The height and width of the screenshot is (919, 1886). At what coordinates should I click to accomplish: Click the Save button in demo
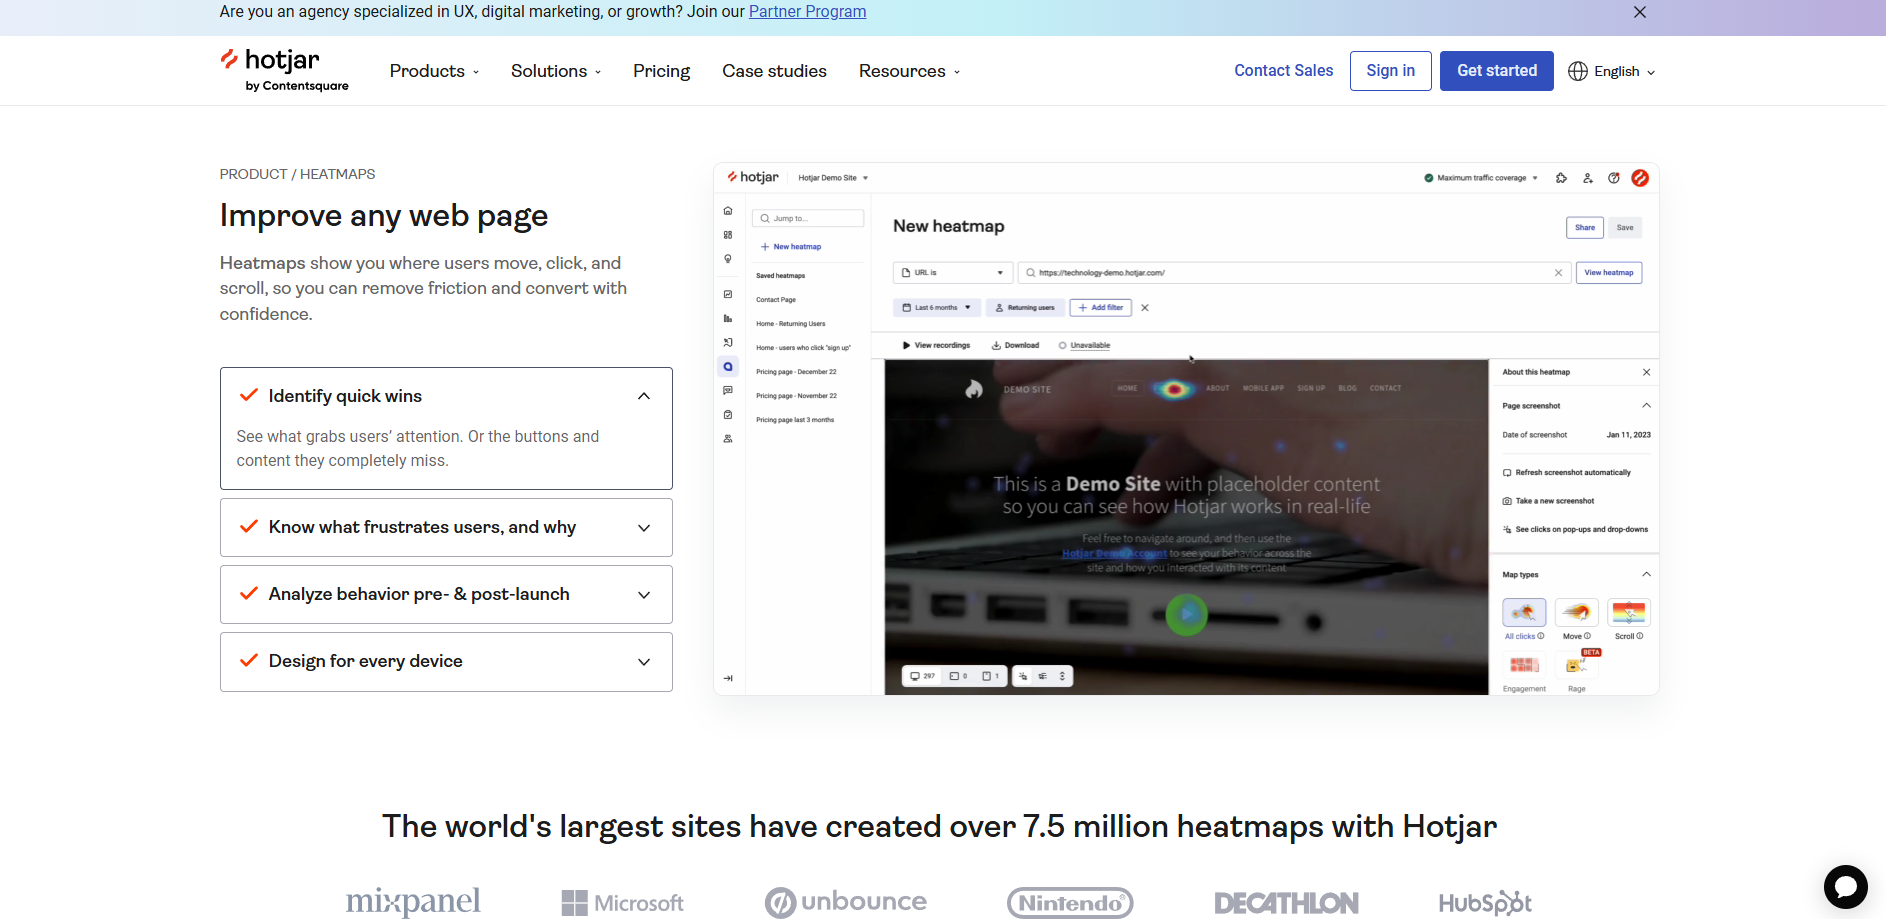pos(1625,227)
